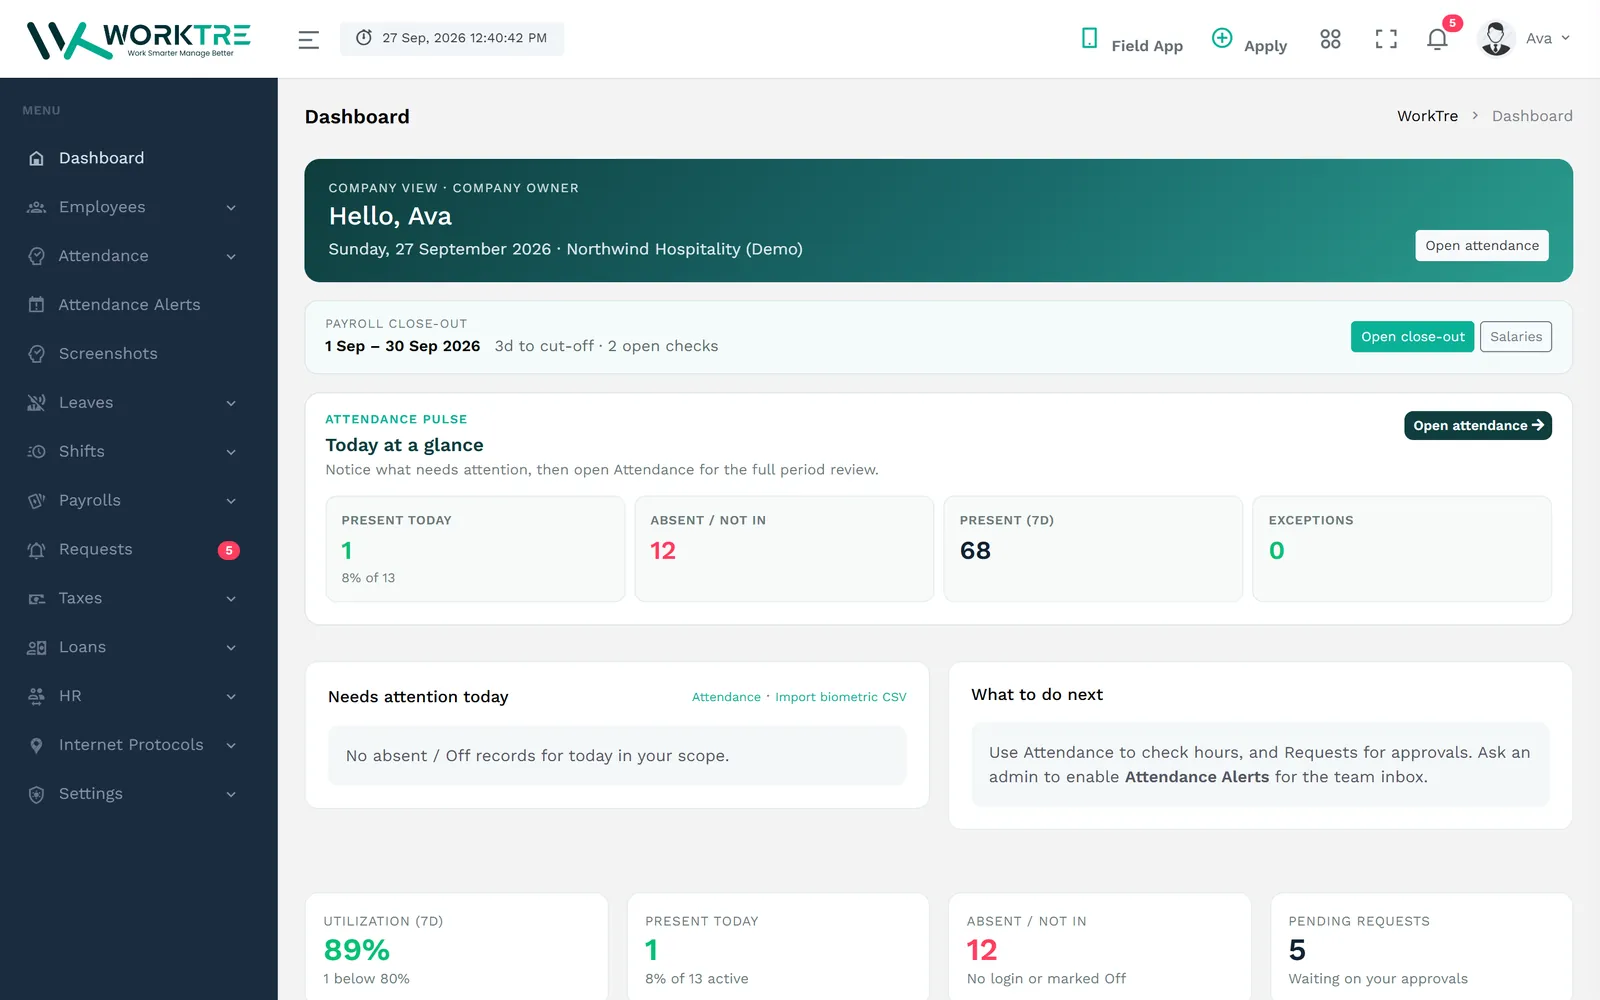1600x1000 pixels.
Task: Click the HR sidebar icon
Action: click(37, 696)
